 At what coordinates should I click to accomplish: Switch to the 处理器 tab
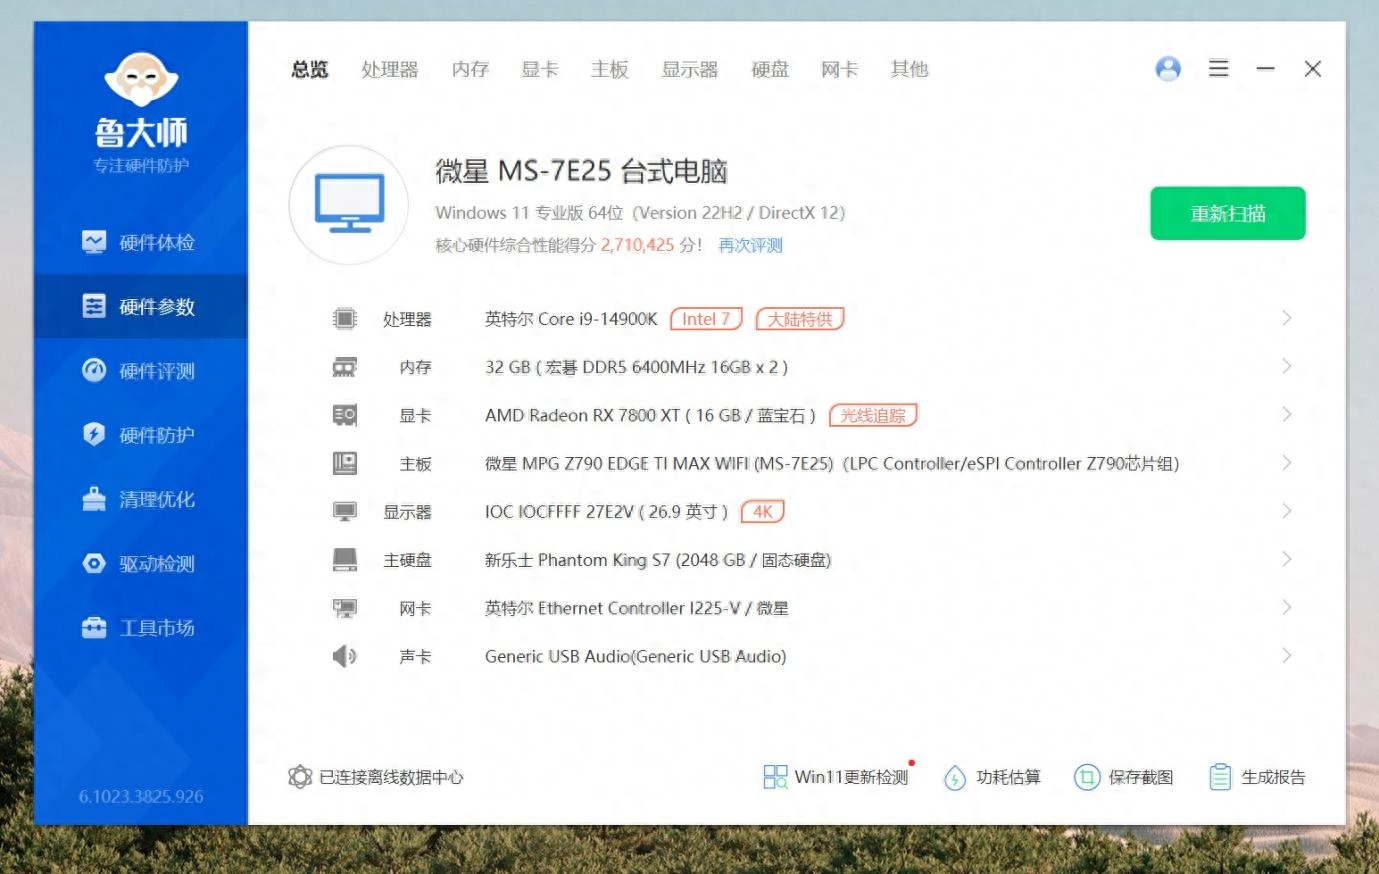(x=390, y=69)
